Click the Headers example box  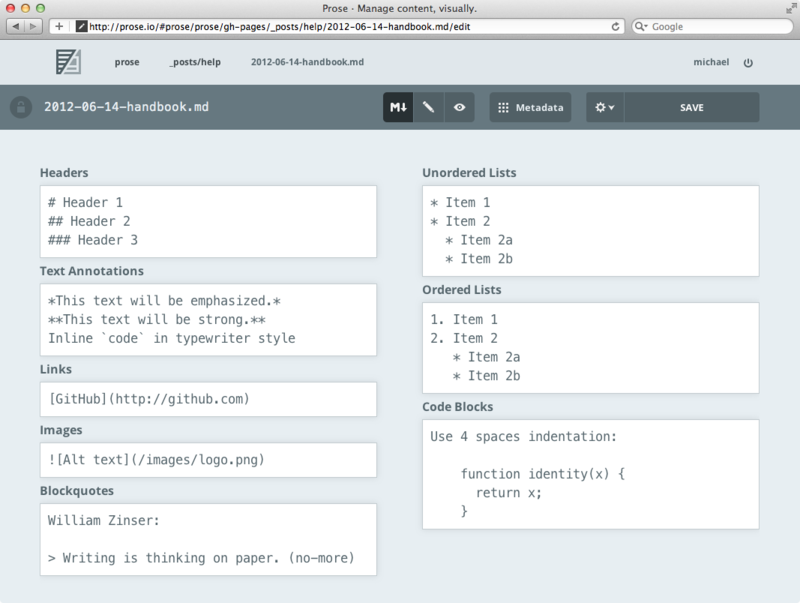click(208, 221)
